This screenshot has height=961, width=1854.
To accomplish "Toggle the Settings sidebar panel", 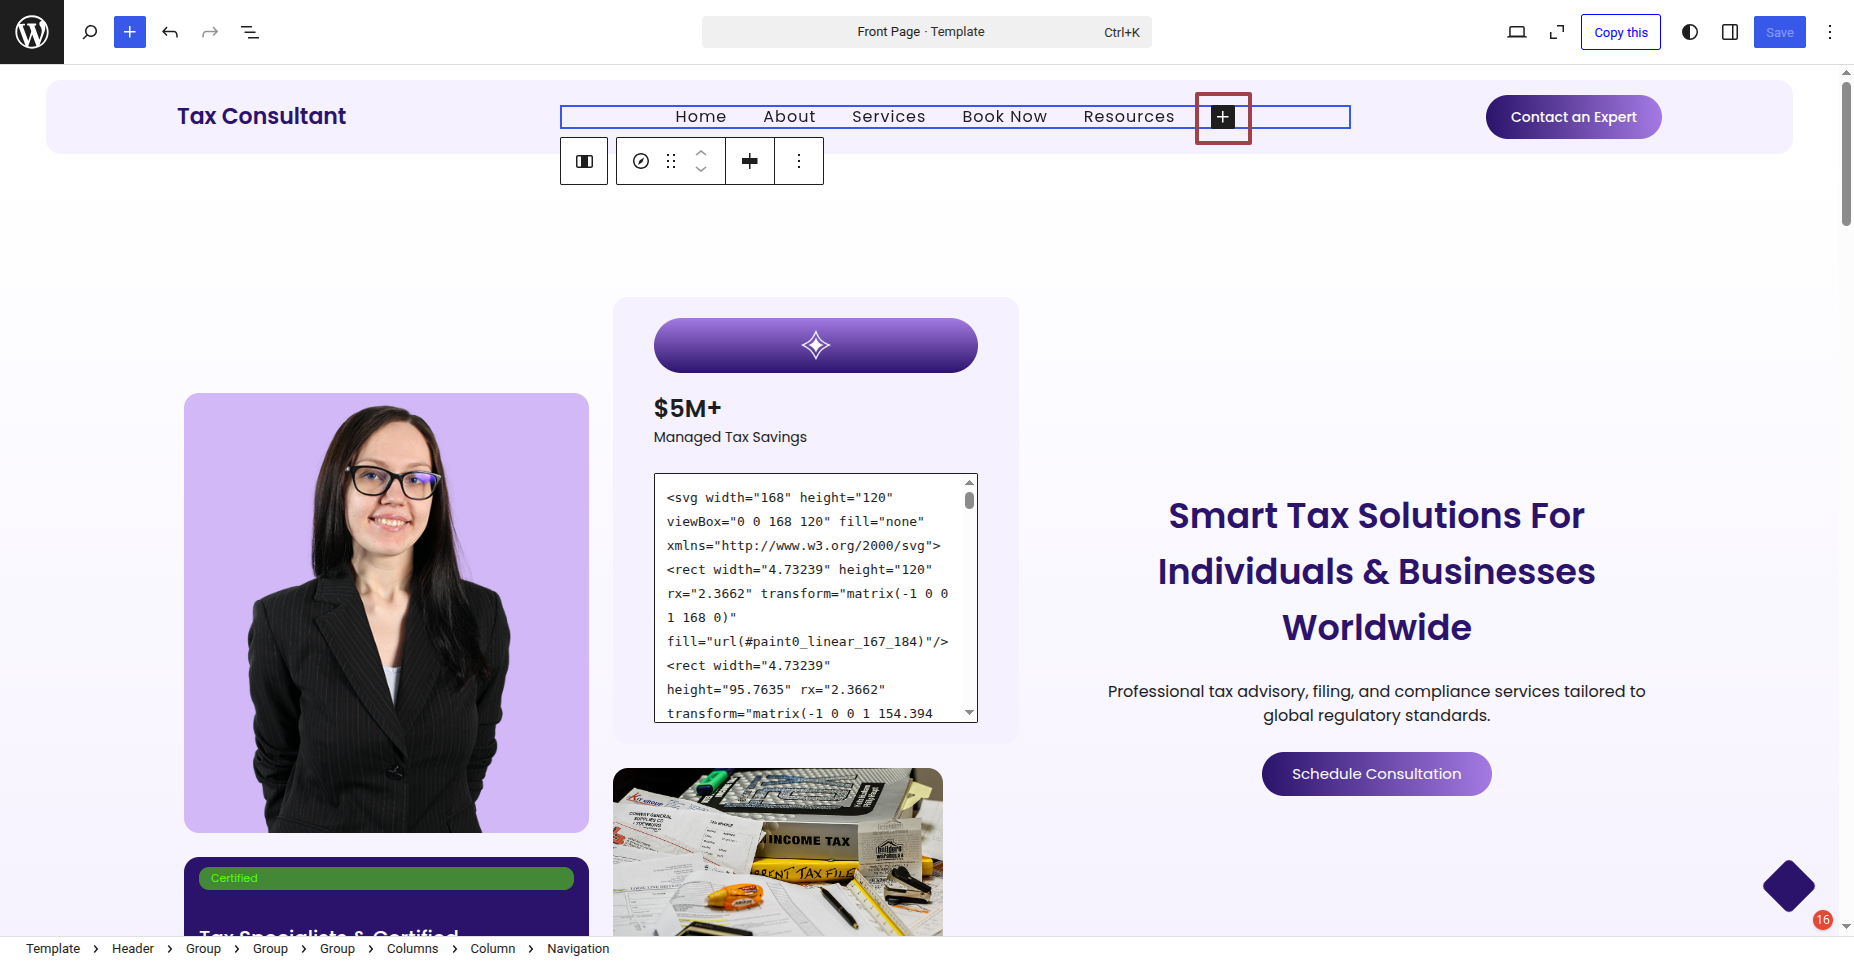I will coord(1730,32).
